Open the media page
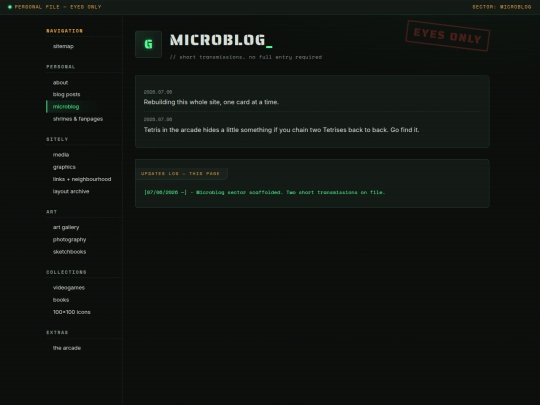The width and height of the screenshot is (540, 405). pos(61,155)
